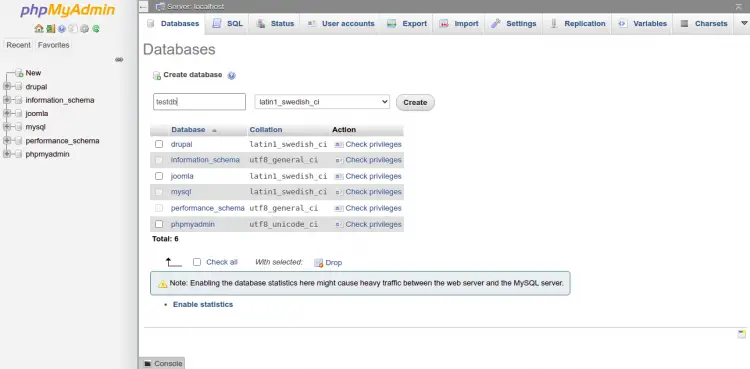750x369 pixels.
Task: Click privileges icon in the mysql row
Action: pos(339,192)
